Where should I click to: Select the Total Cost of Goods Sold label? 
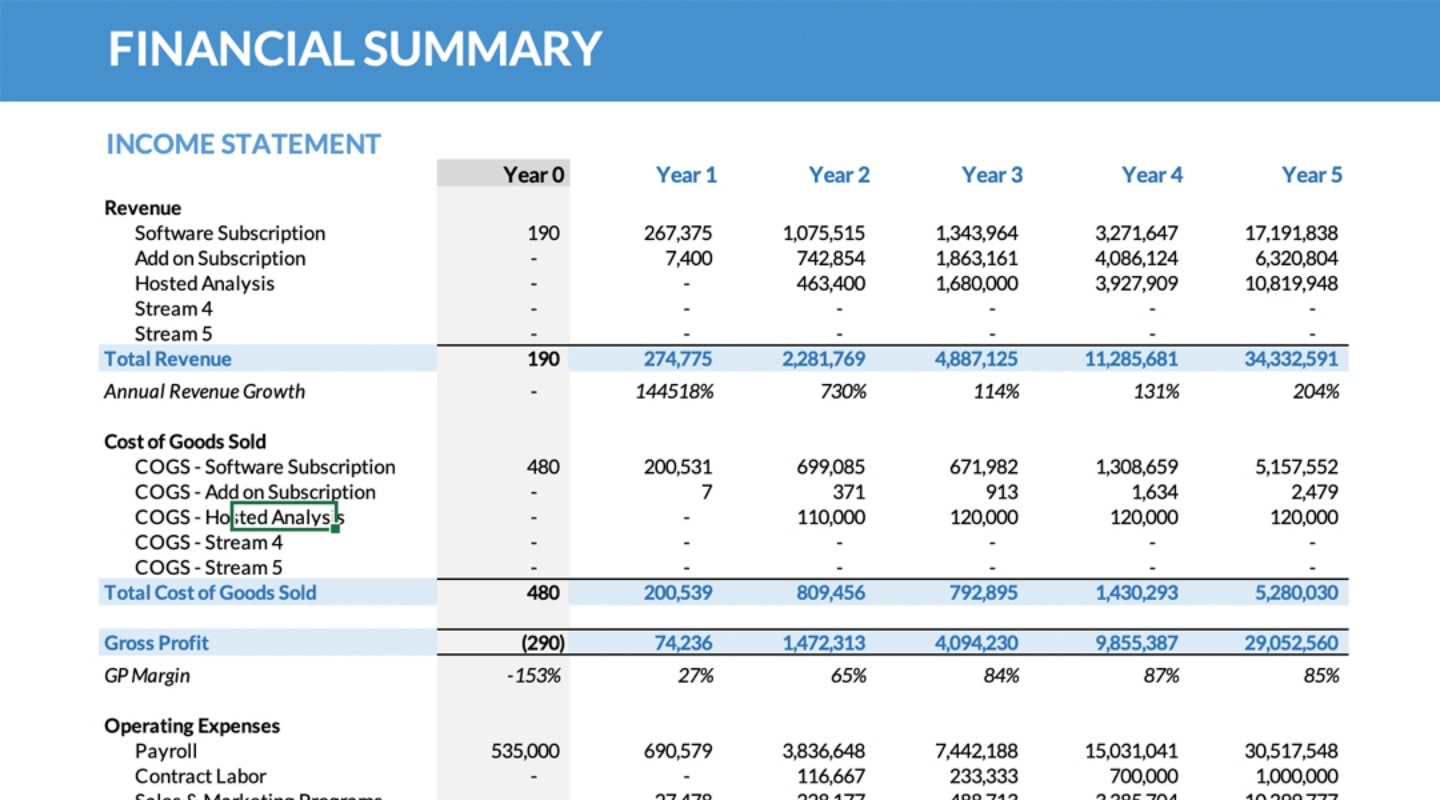210,592
